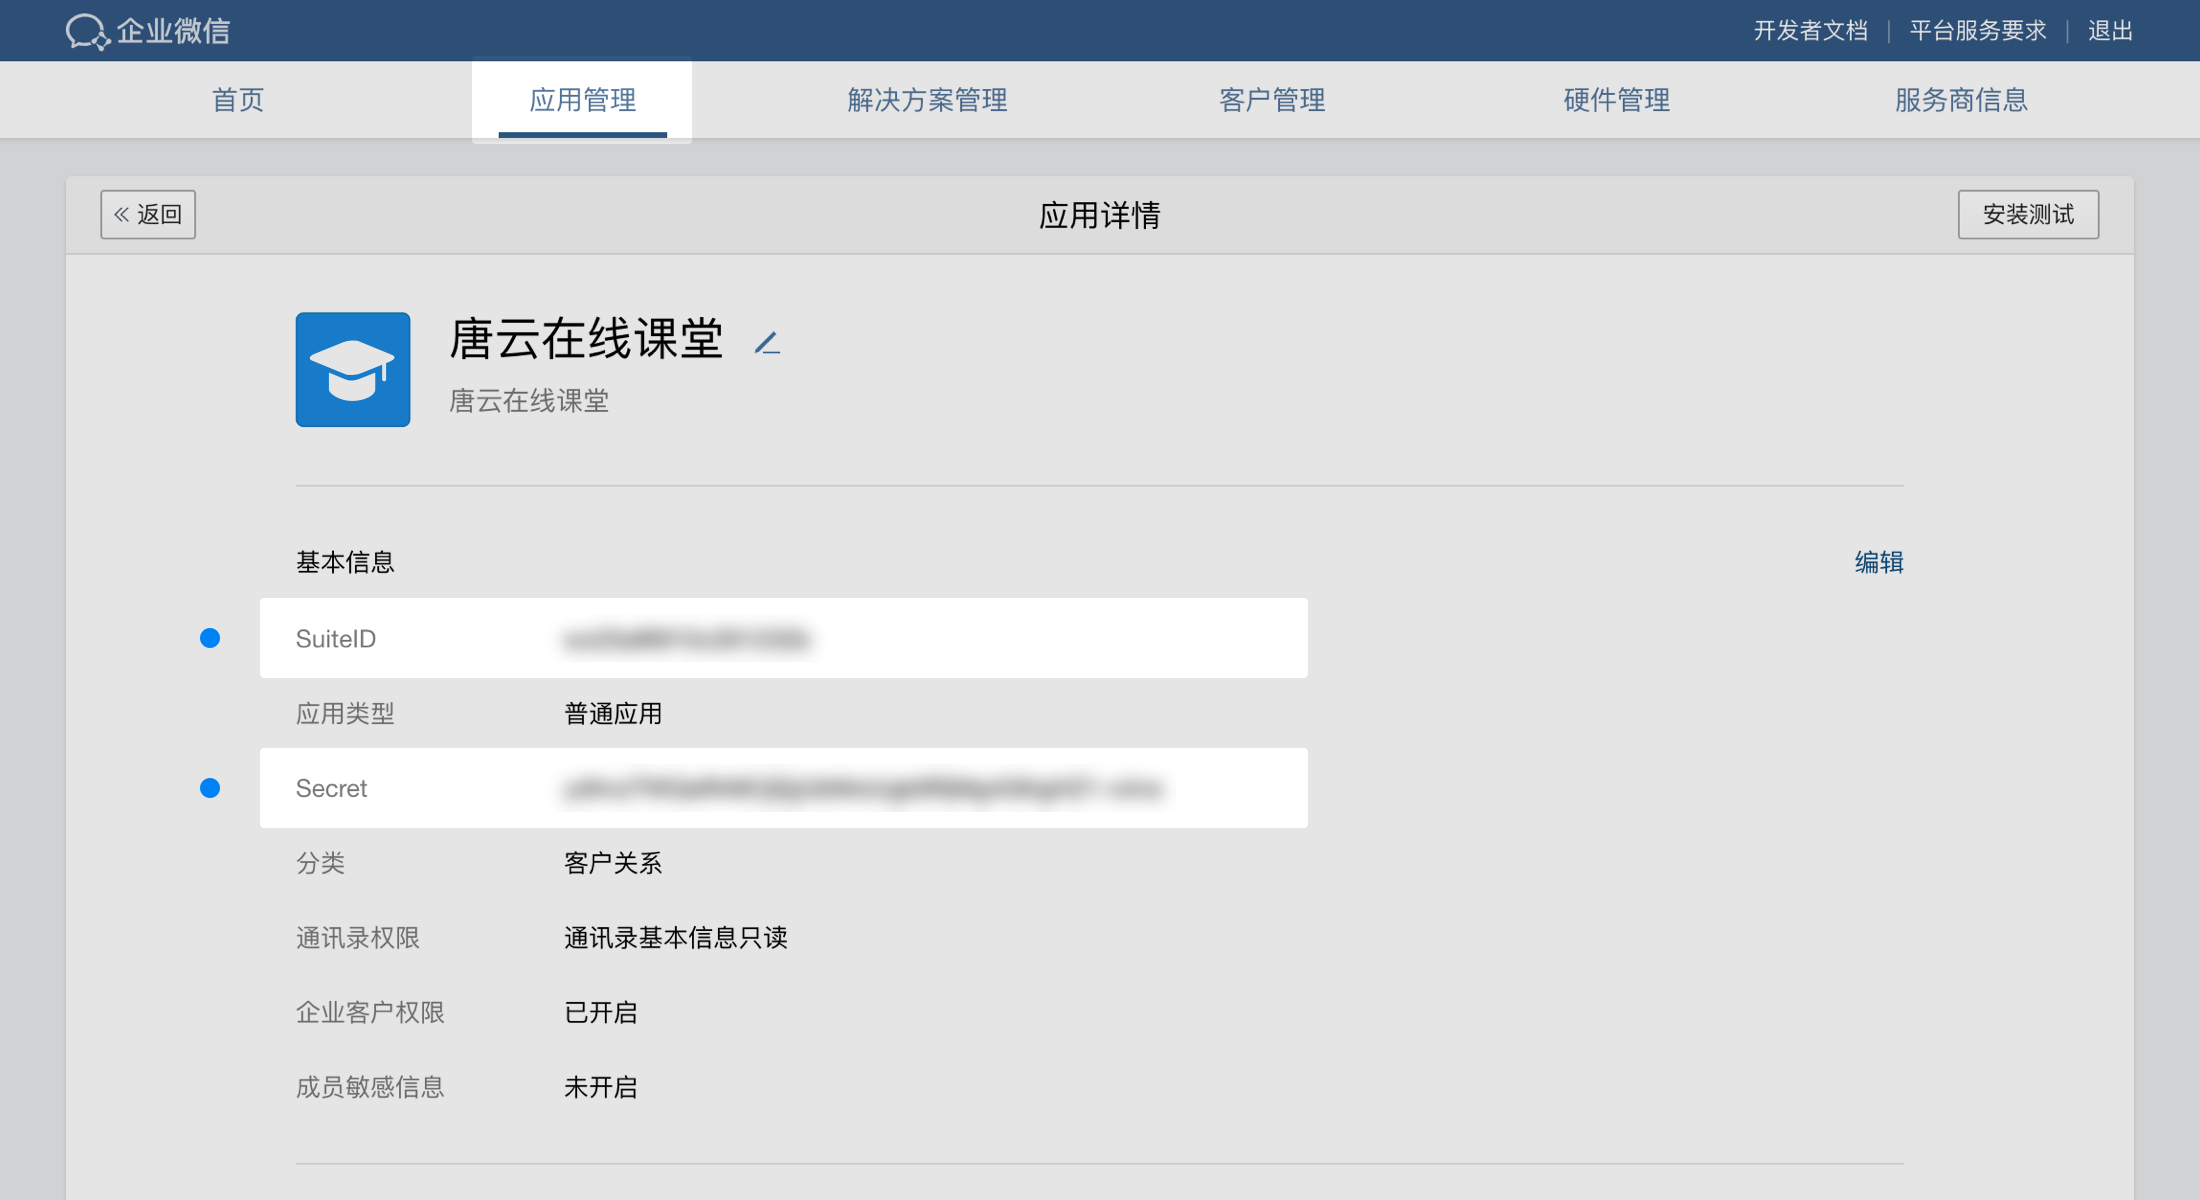Click the 唐云在线课堂 graduation cap app icon
2200x1200 pixels.
point(353,369)
